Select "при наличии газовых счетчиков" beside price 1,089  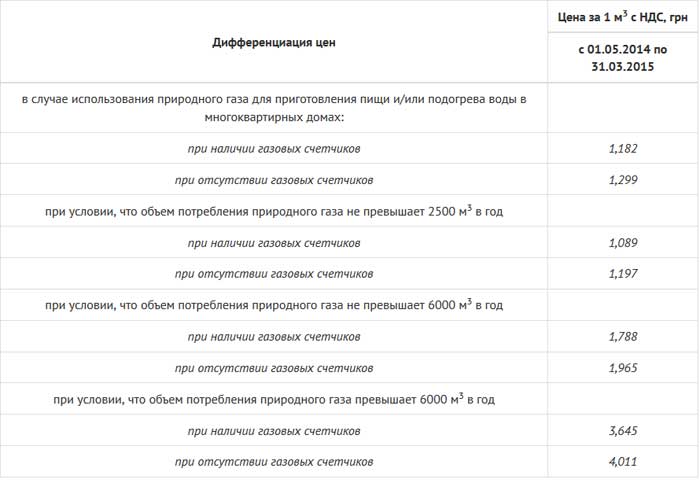pyautogui.click(x=274, y=243)
